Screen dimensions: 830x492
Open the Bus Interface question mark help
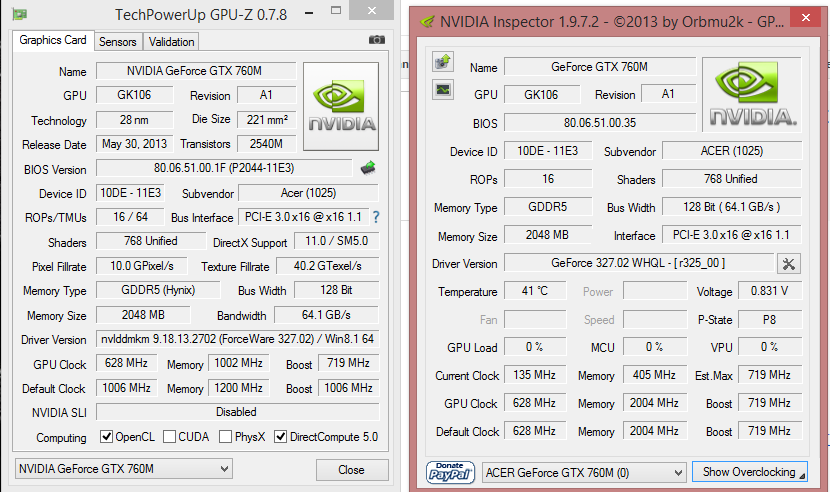[x=376, y=217]
